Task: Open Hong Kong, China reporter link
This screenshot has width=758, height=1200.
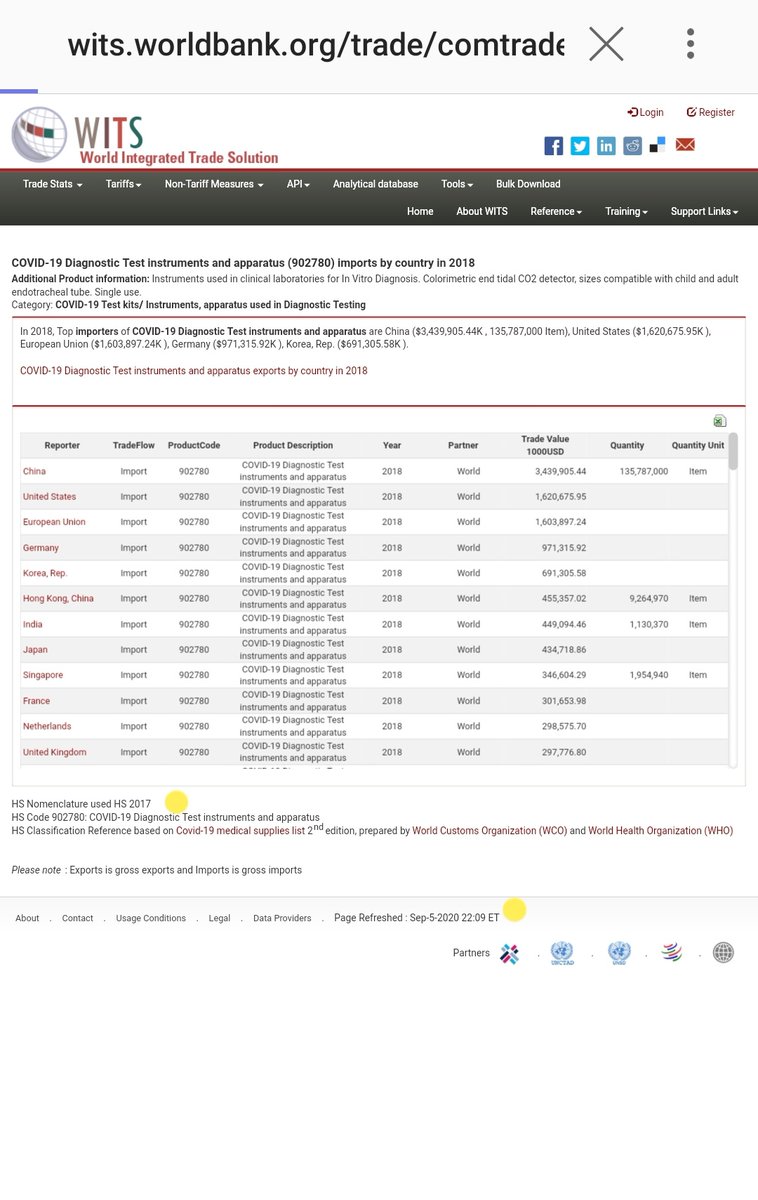Action: 58,599
